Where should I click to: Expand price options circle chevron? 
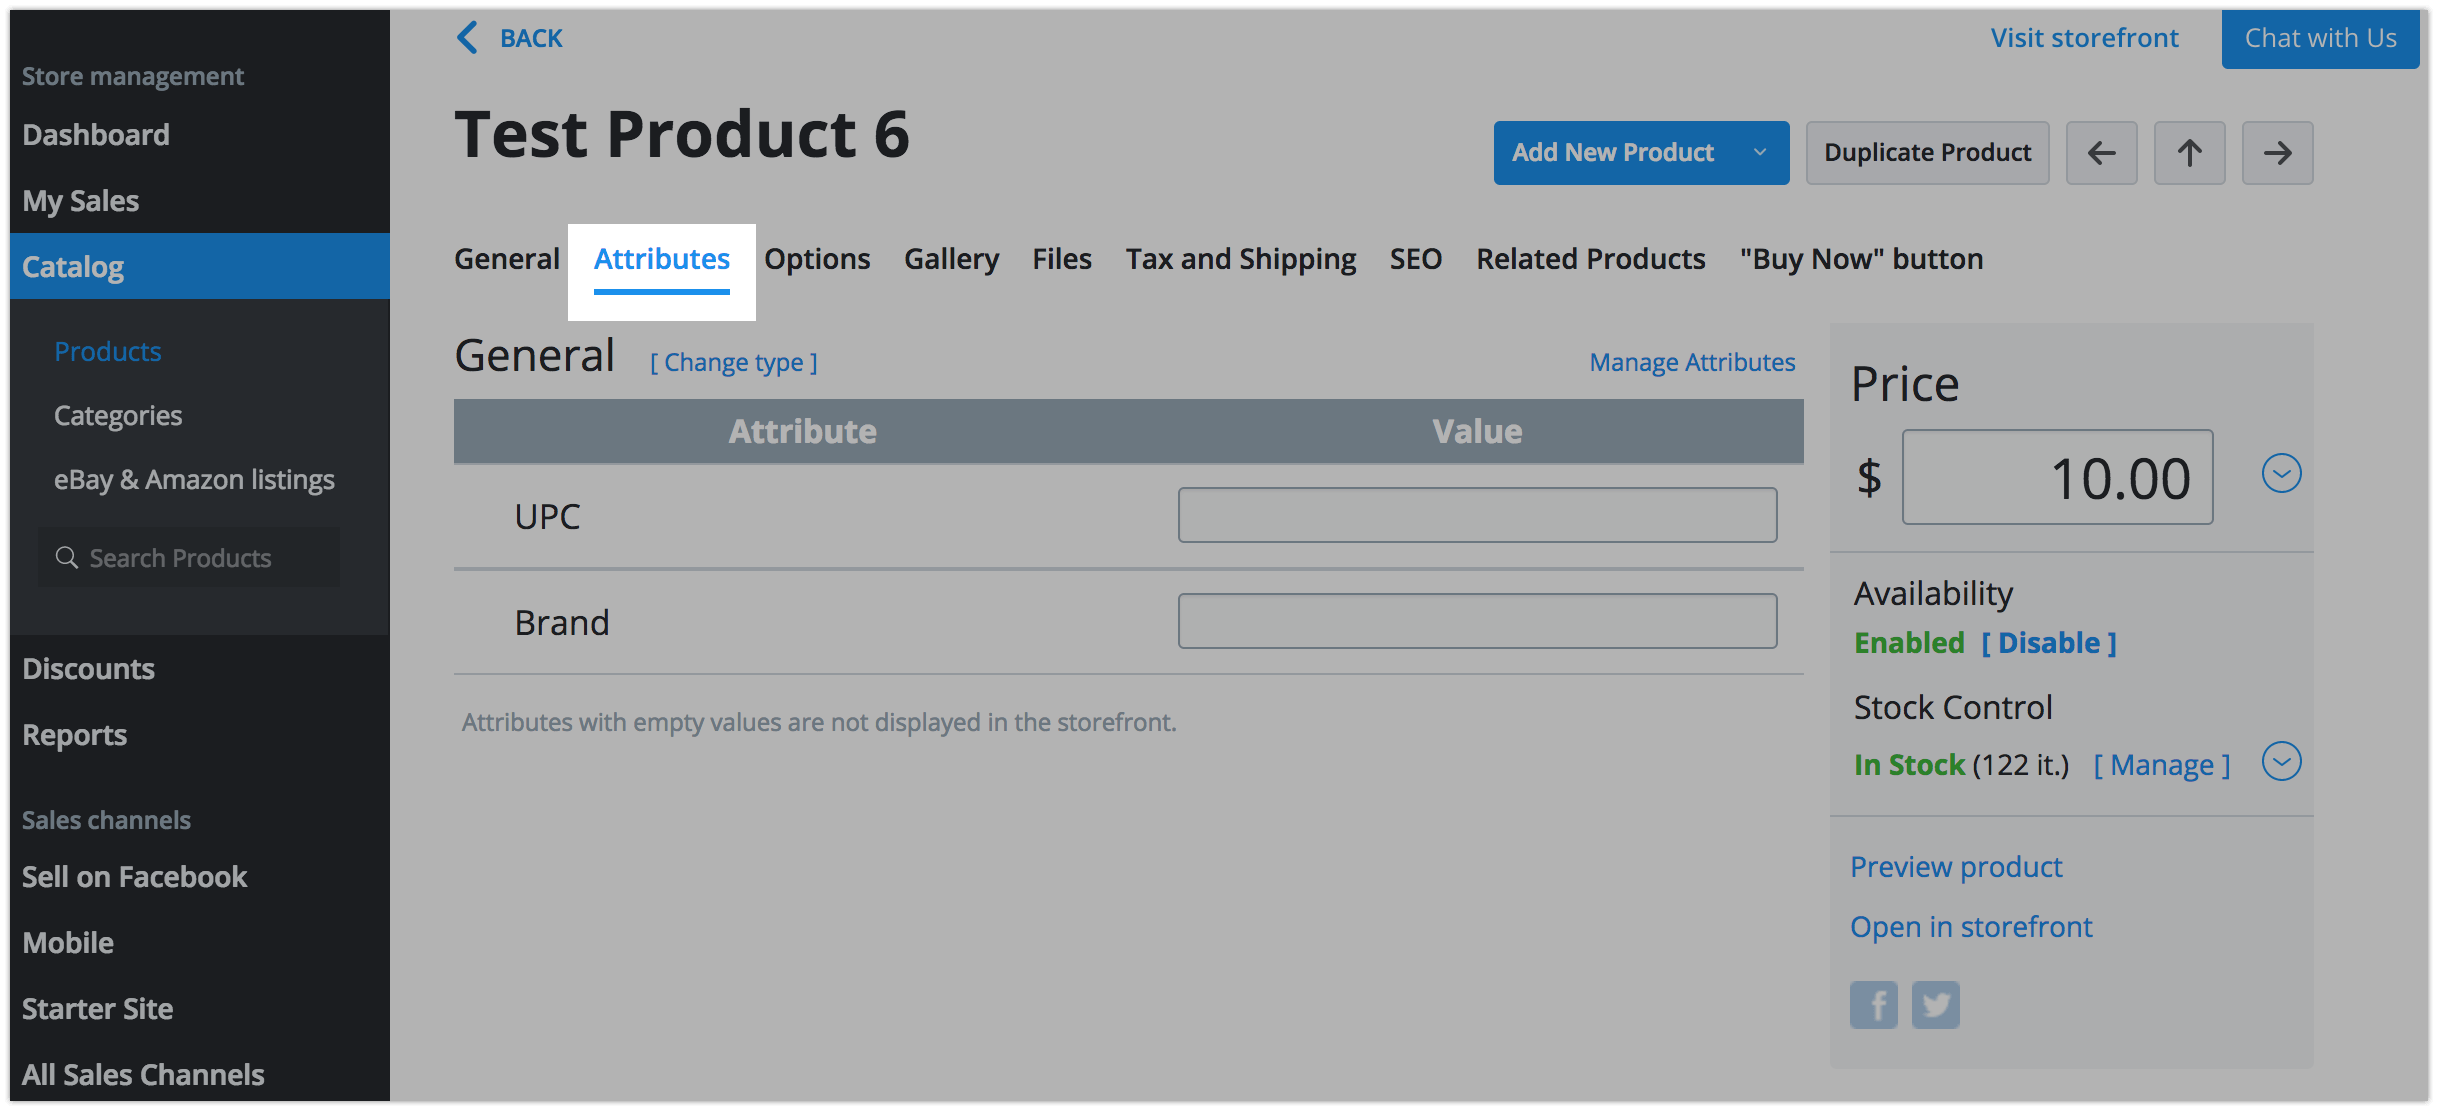point(2281,473)
